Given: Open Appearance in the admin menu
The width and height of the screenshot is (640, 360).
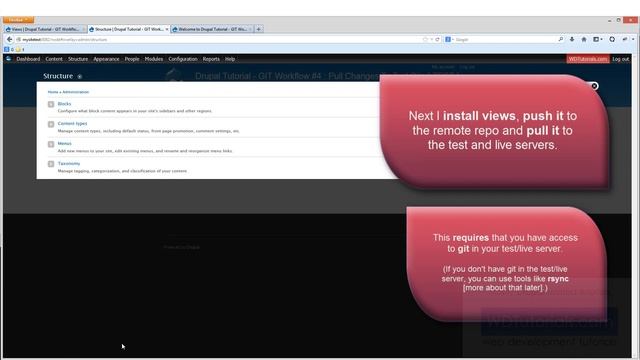Looking at the screenshot, I should 106,59.
